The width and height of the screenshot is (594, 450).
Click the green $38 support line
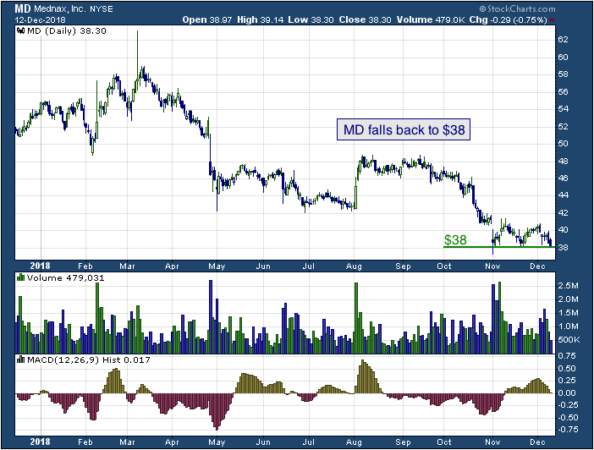click(x=499, y=247)
